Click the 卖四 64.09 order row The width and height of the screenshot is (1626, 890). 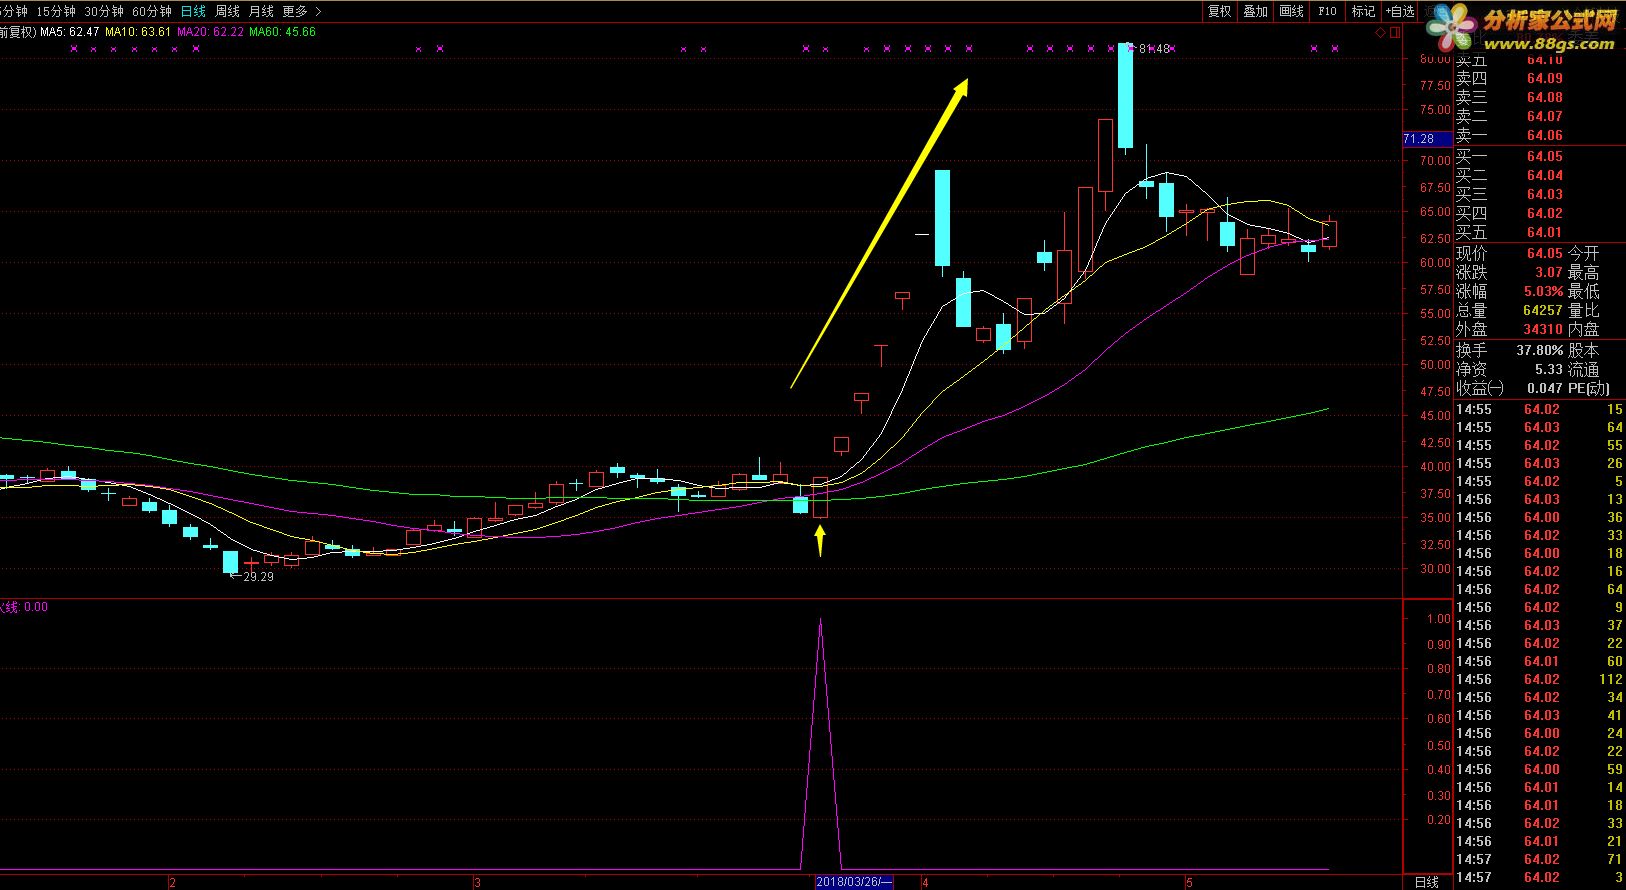tap(1510, 78)
